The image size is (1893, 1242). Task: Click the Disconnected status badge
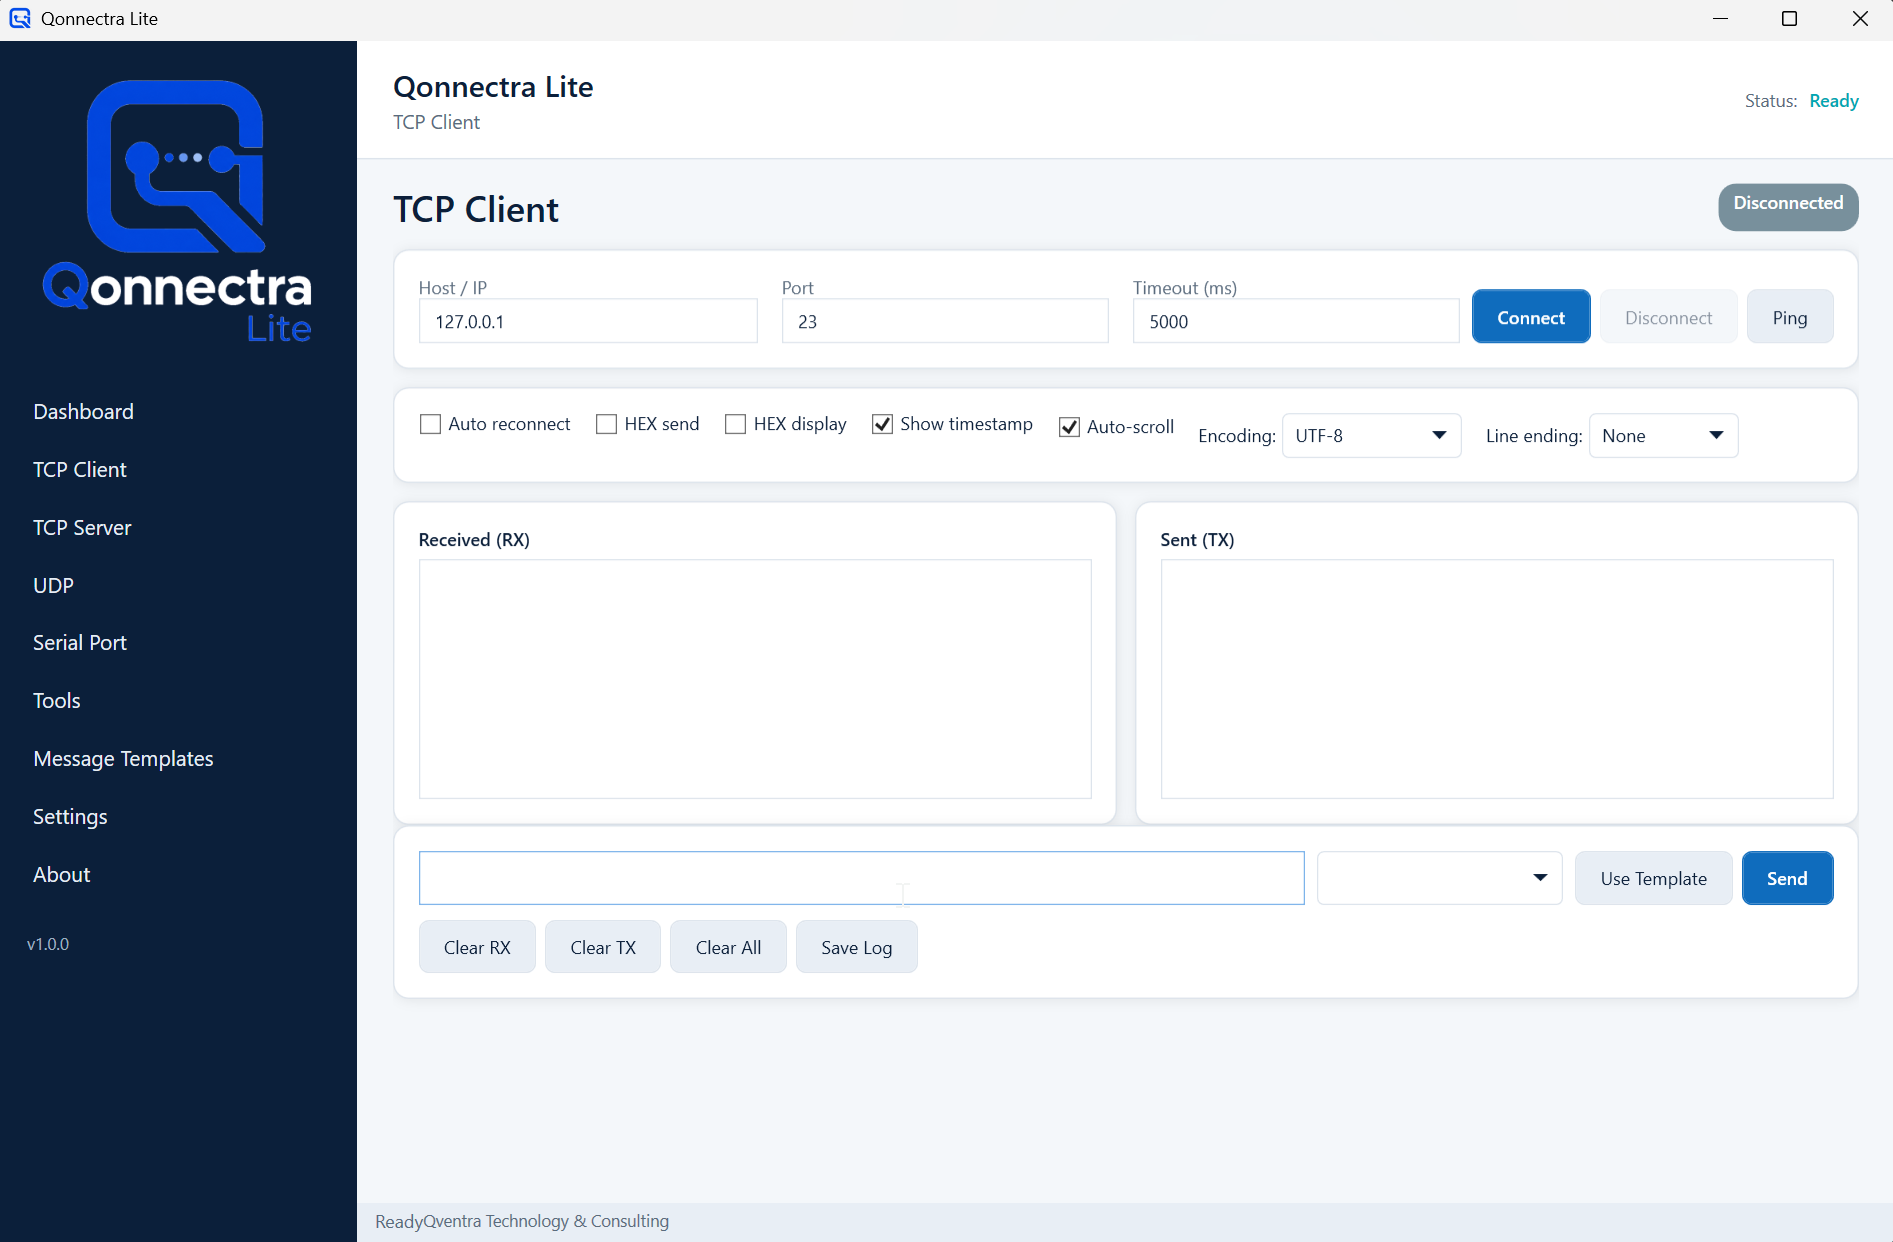[1788, 206]
